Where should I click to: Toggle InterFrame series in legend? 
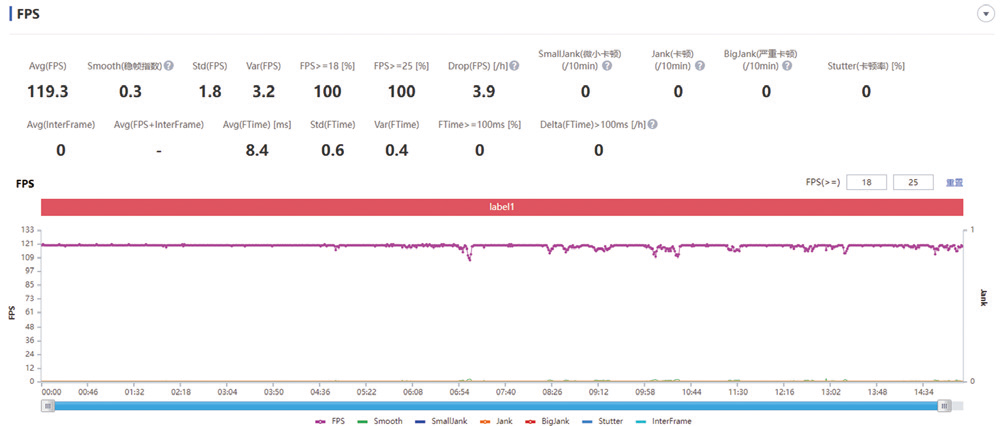pyautogui.click(x=664, y=421)
